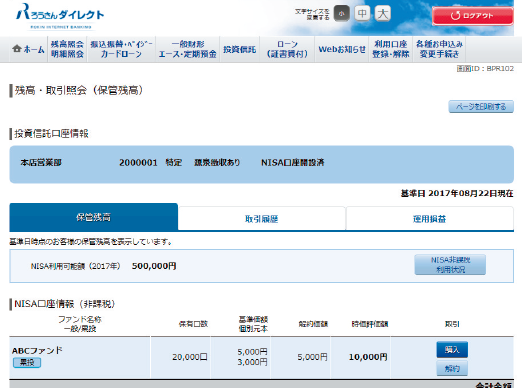The height and width of the screenshot is (388, 522).
Task: Click the NISA利用可能額 500,000円 value
Action: click(154, 266)
